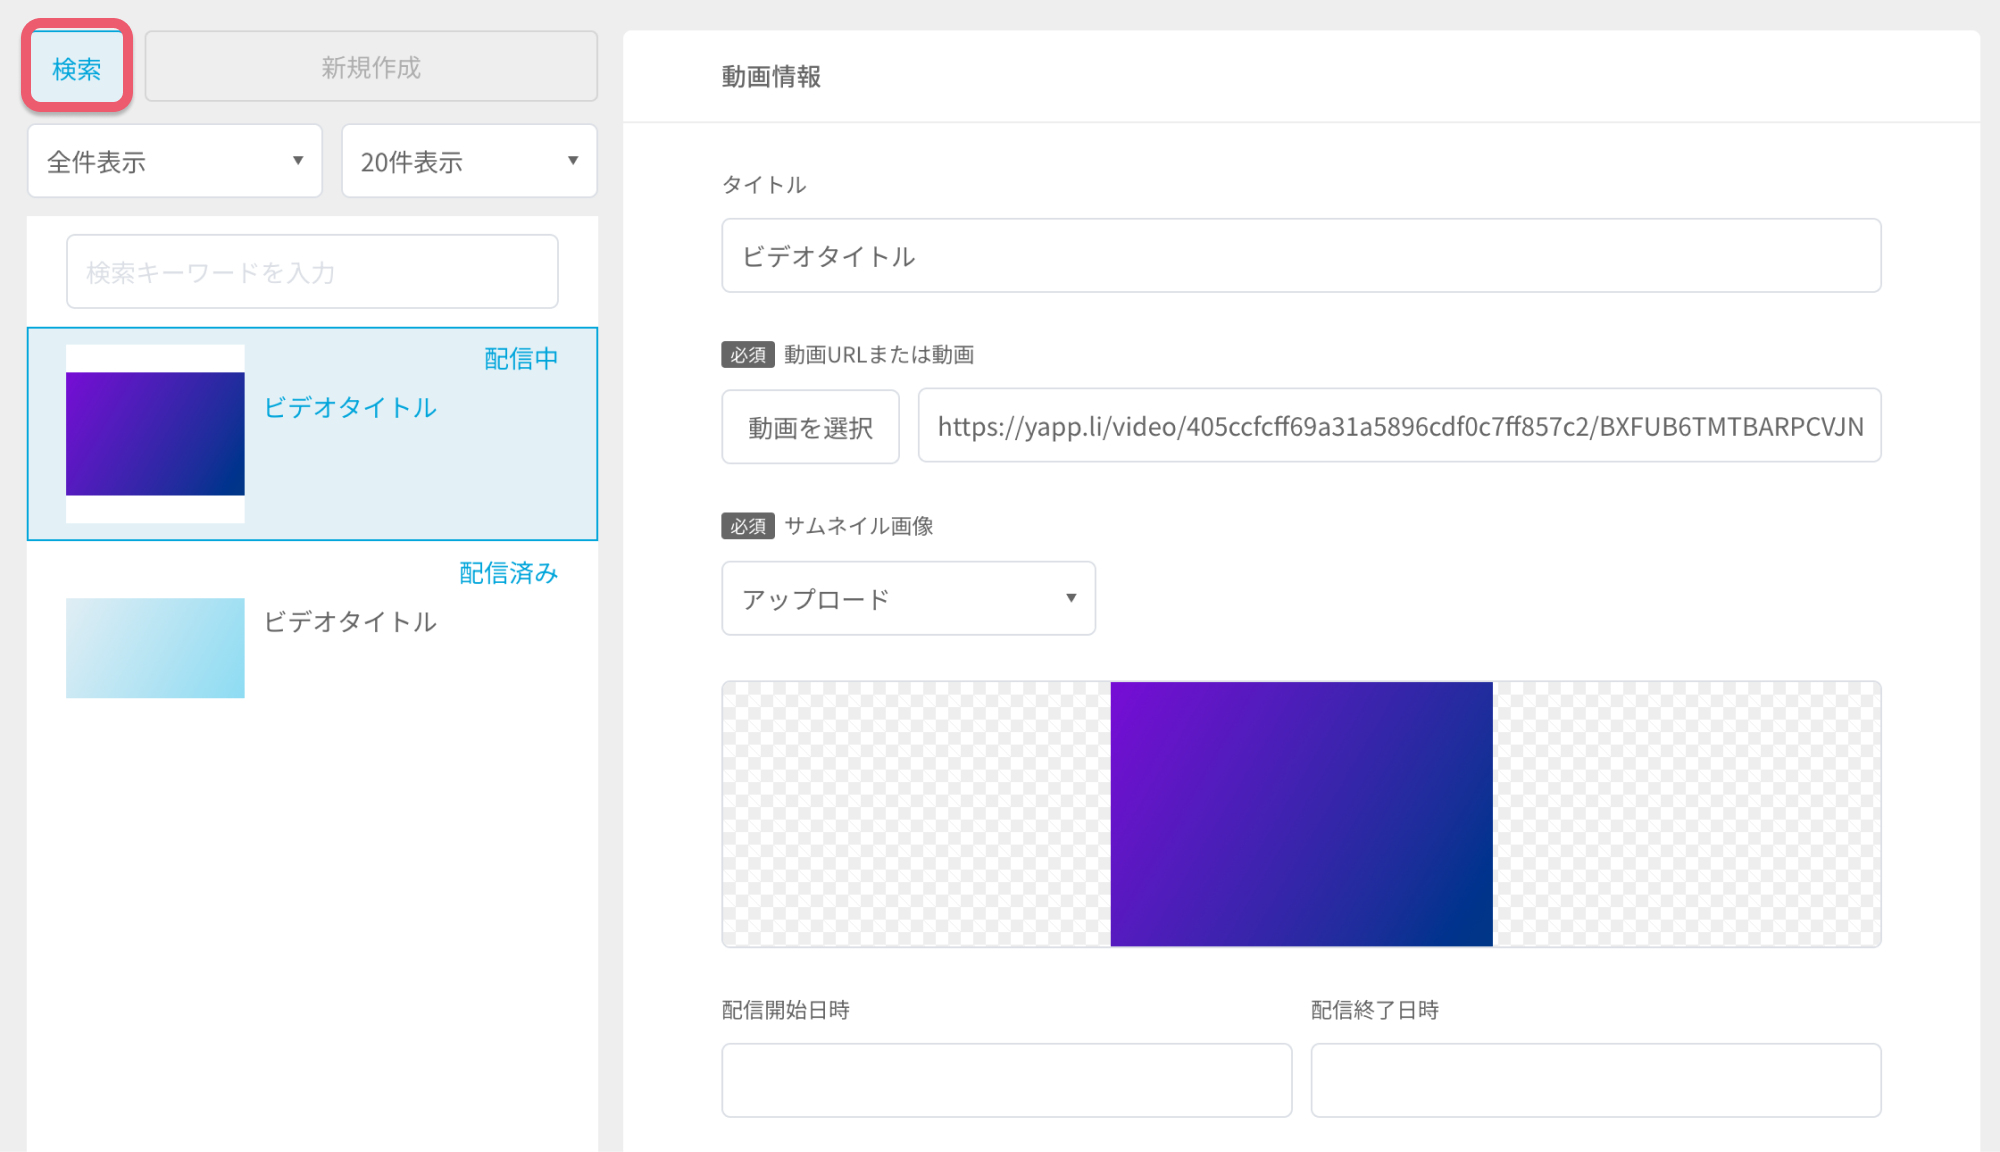Viewport: 2000px width, 1152px height.
Task: Click the purple thumbnail preview image
Action: [x=1301, y=814]
